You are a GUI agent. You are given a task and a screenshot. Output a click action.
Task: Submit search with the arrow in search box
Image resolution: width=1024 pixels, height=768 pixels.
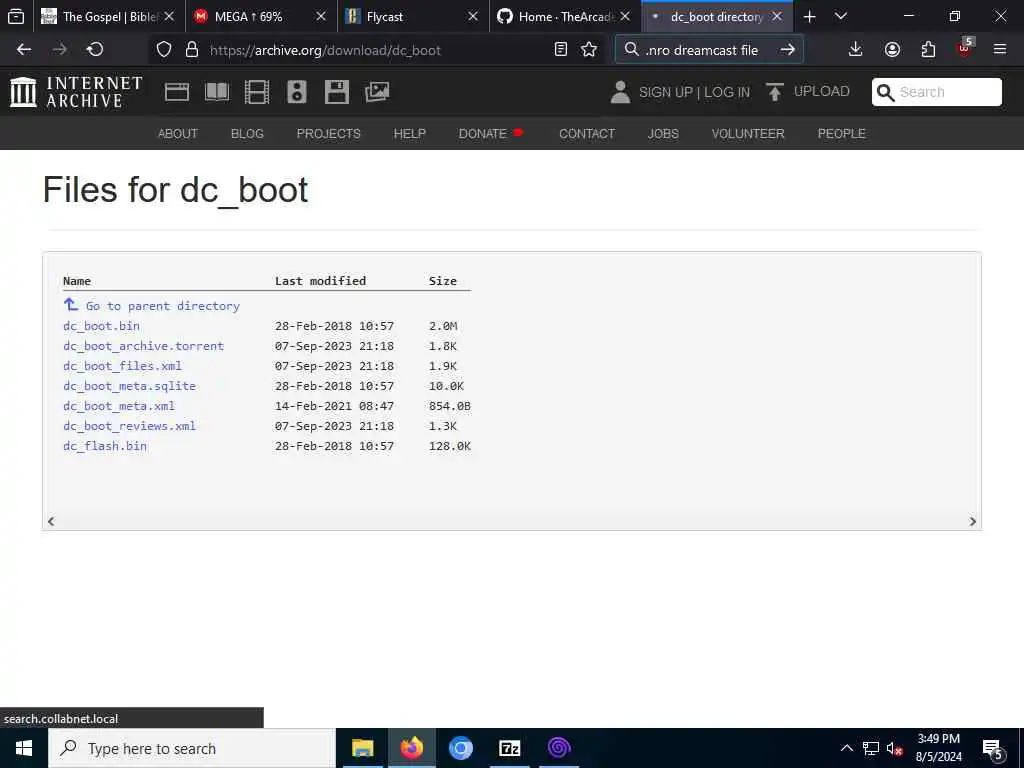tap(788, 50)
